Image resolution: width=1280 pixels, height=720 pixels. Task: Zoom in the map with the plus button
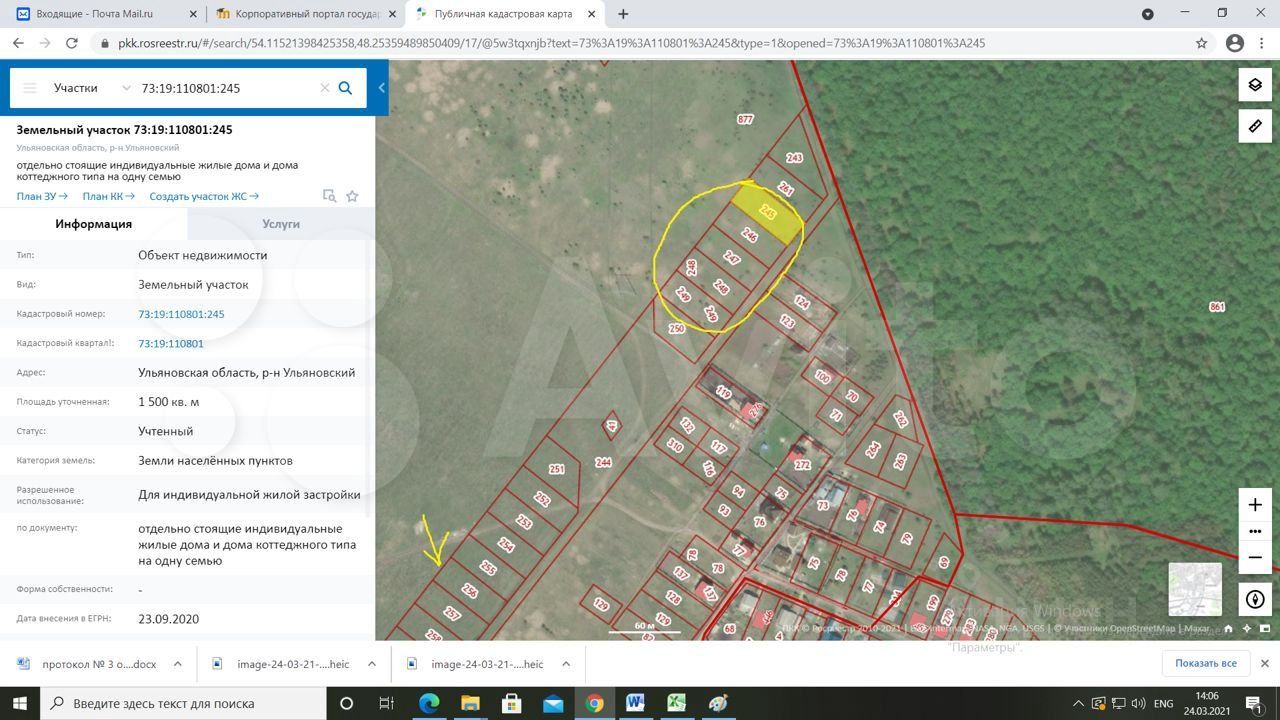tap(1255, 505)
